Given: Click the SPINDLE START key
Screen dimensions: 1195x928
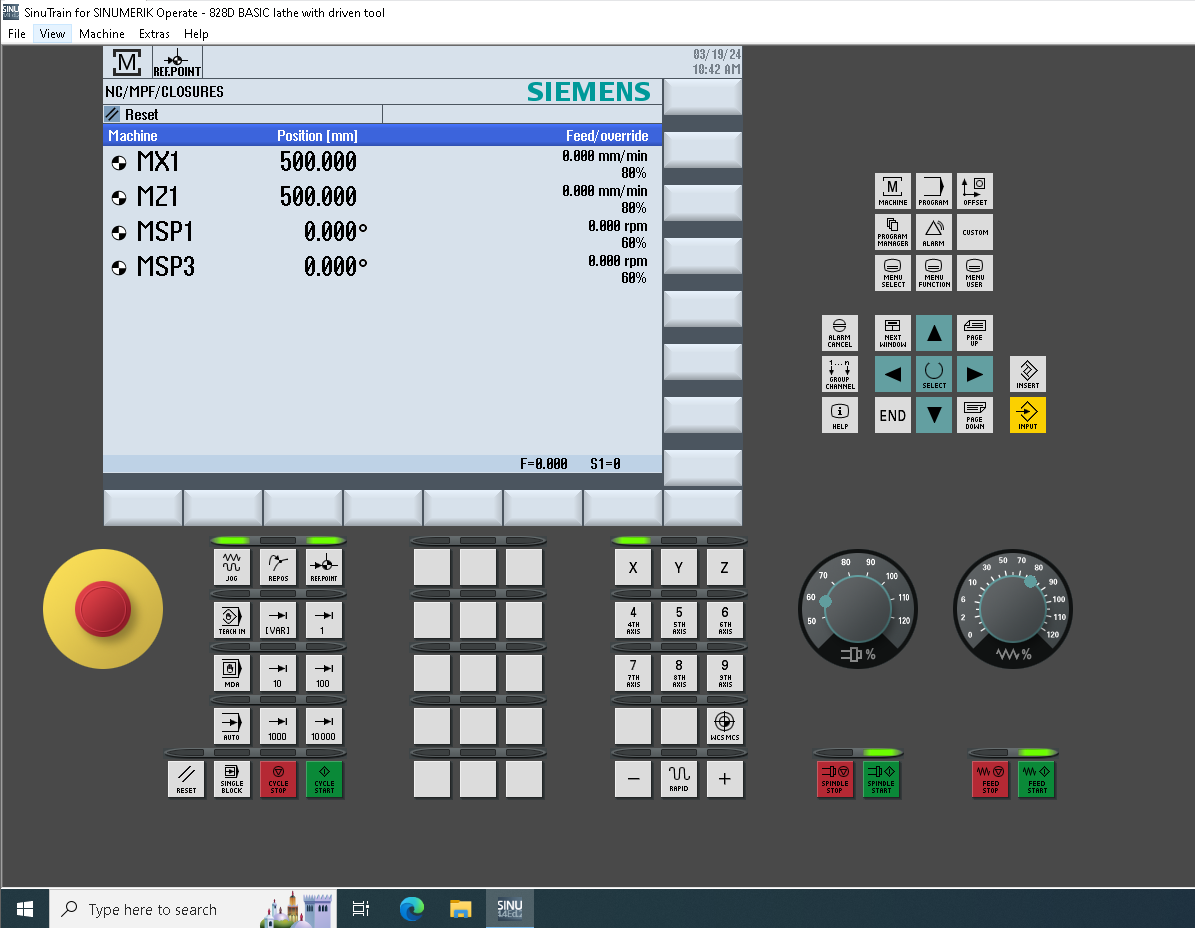Looking at the screenshot, I should pyautogui.click(x=881, y=779).
